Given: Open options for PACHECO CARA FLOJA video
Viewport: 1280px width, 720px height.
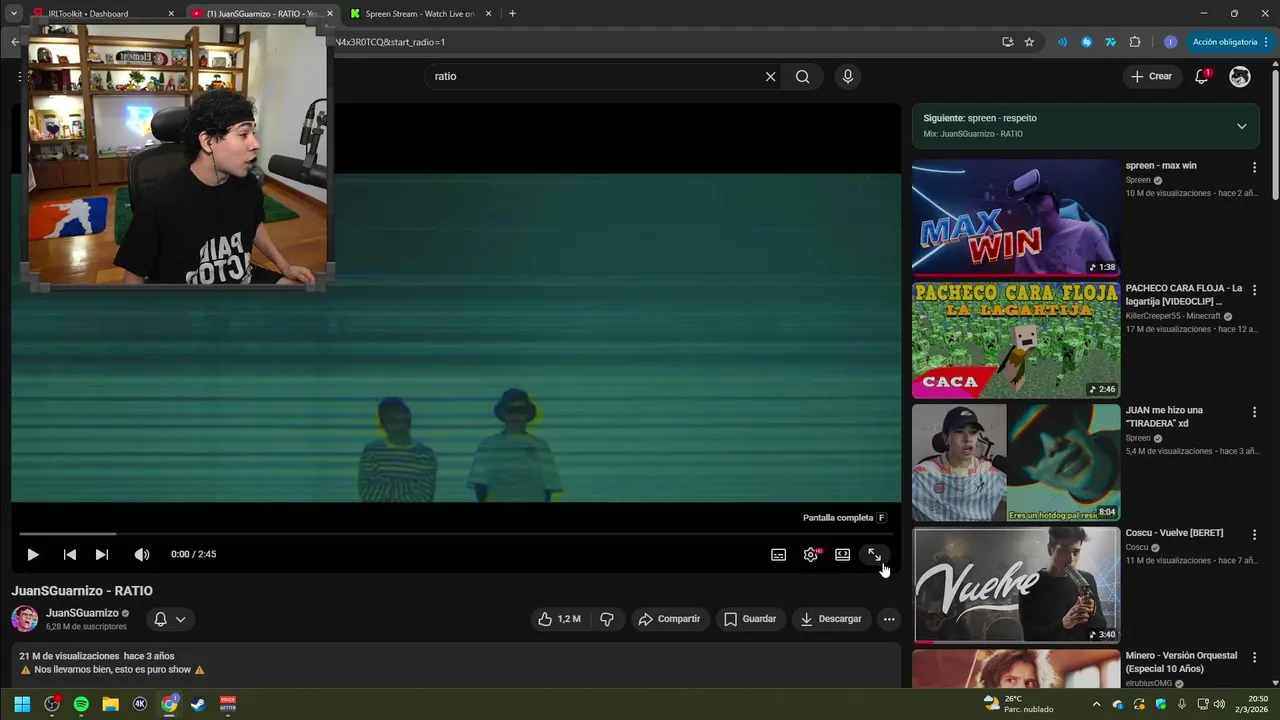Looking at the screenshot, I should (x=1254, y=290).
